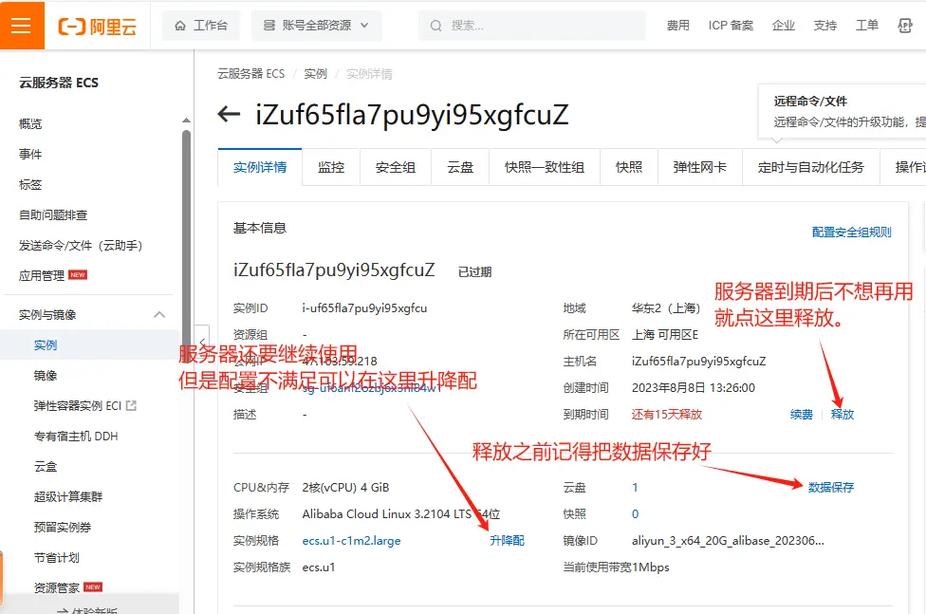926x614 pixels.
Task: Switch to the 云盘 tab
Action: pyautogui.click(x=460, y=167)
